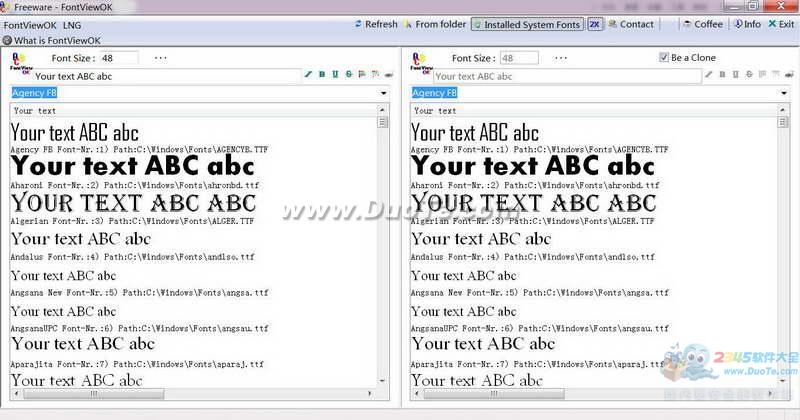This screenshot has width=800, height=420.
Task: Click the bold icon in right clone pane
Action: 722,75
